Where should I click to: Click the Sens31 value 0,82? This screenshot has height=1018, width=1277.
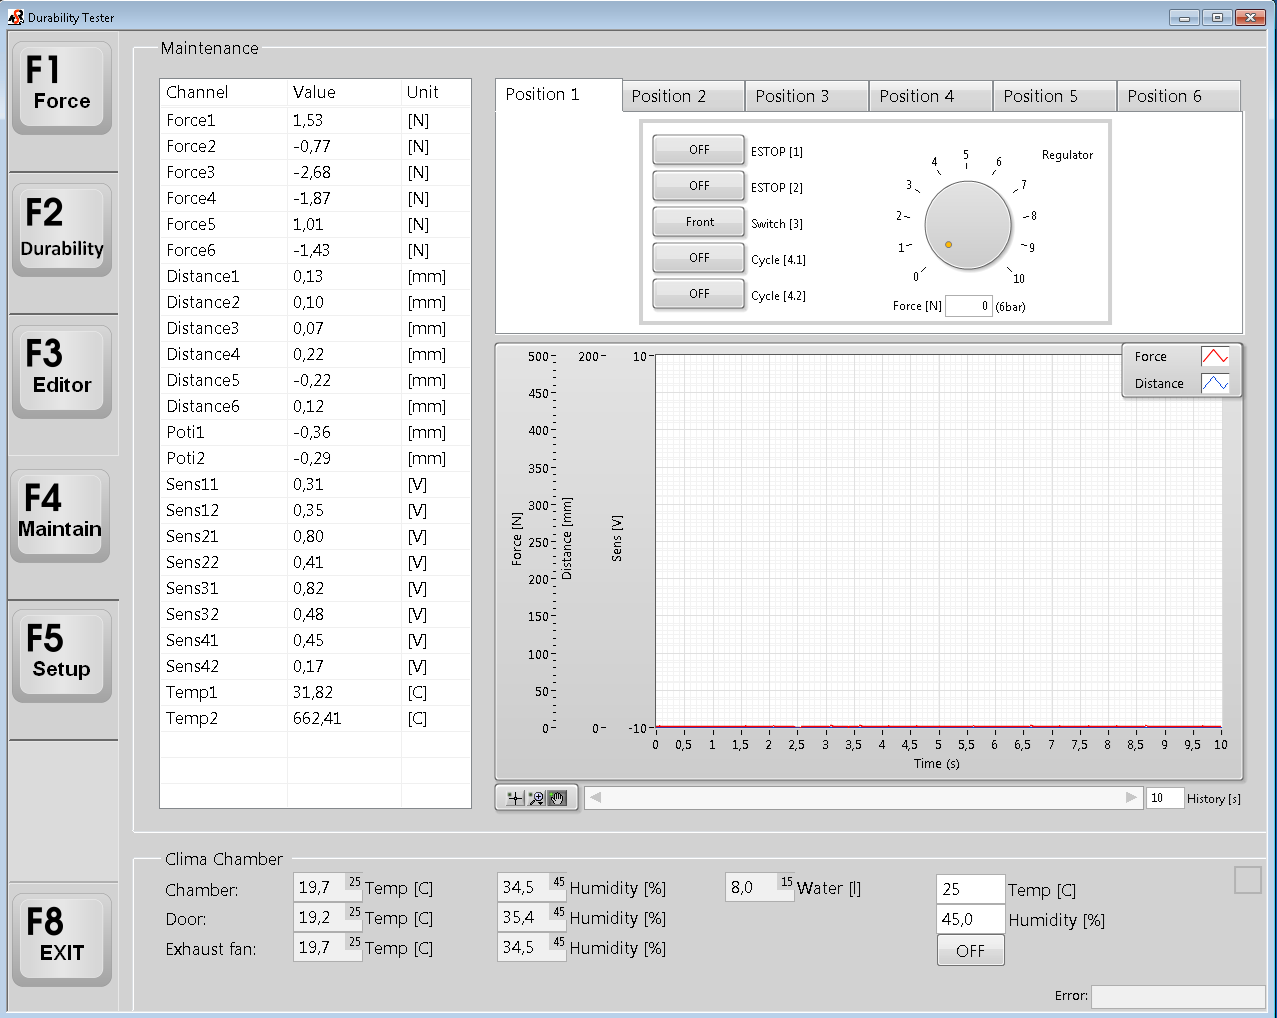[308, 588]
